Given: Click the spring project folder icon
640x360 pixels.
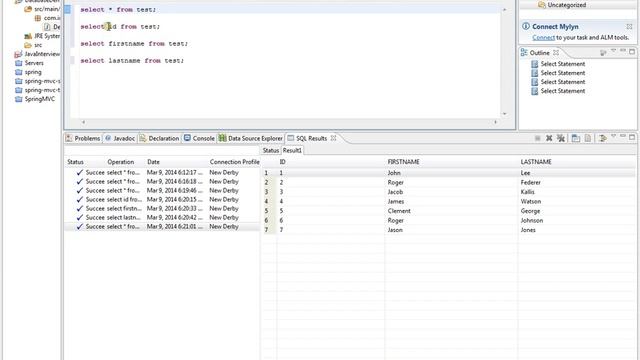Looking at the screenshot, I should [x=18, y=72].
